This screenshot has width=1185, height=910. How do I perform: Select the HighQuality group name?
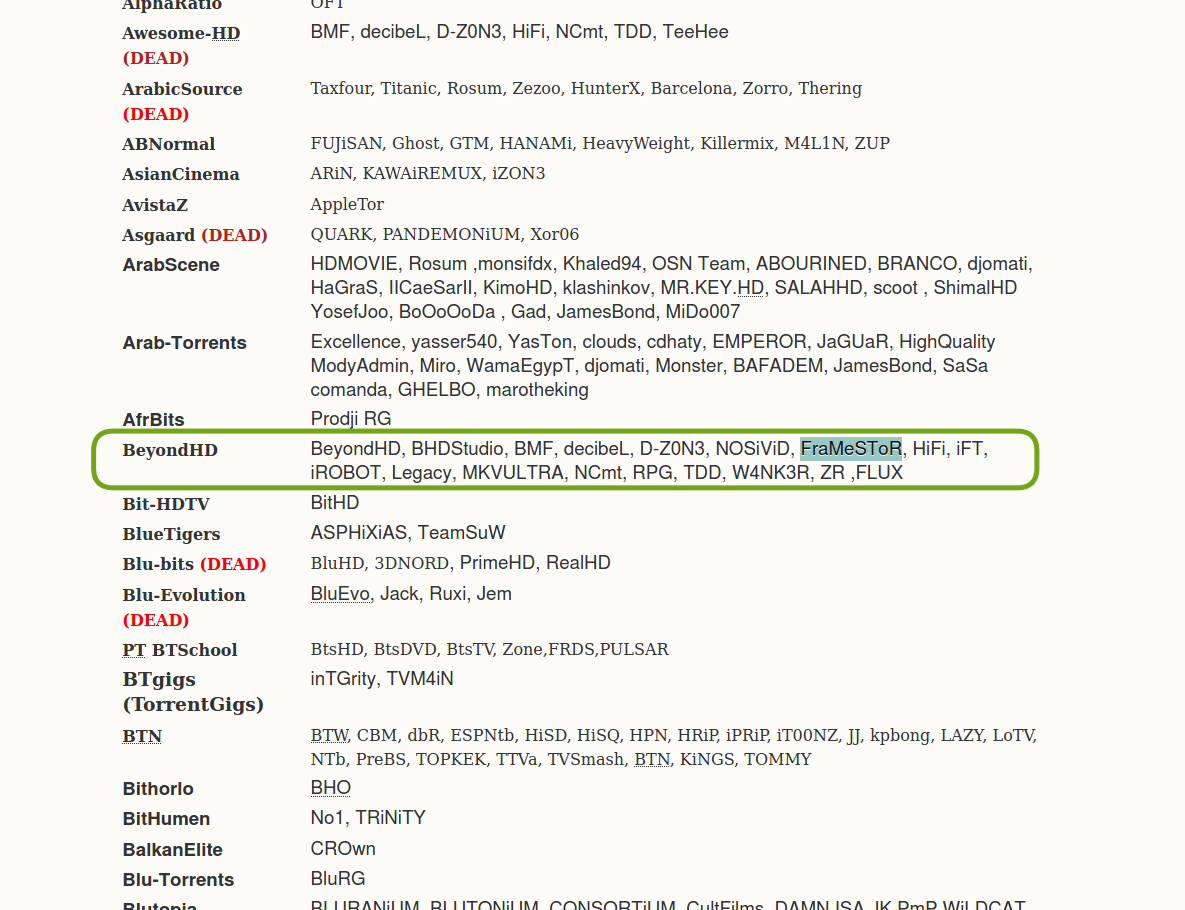click(x=947, y=342)
